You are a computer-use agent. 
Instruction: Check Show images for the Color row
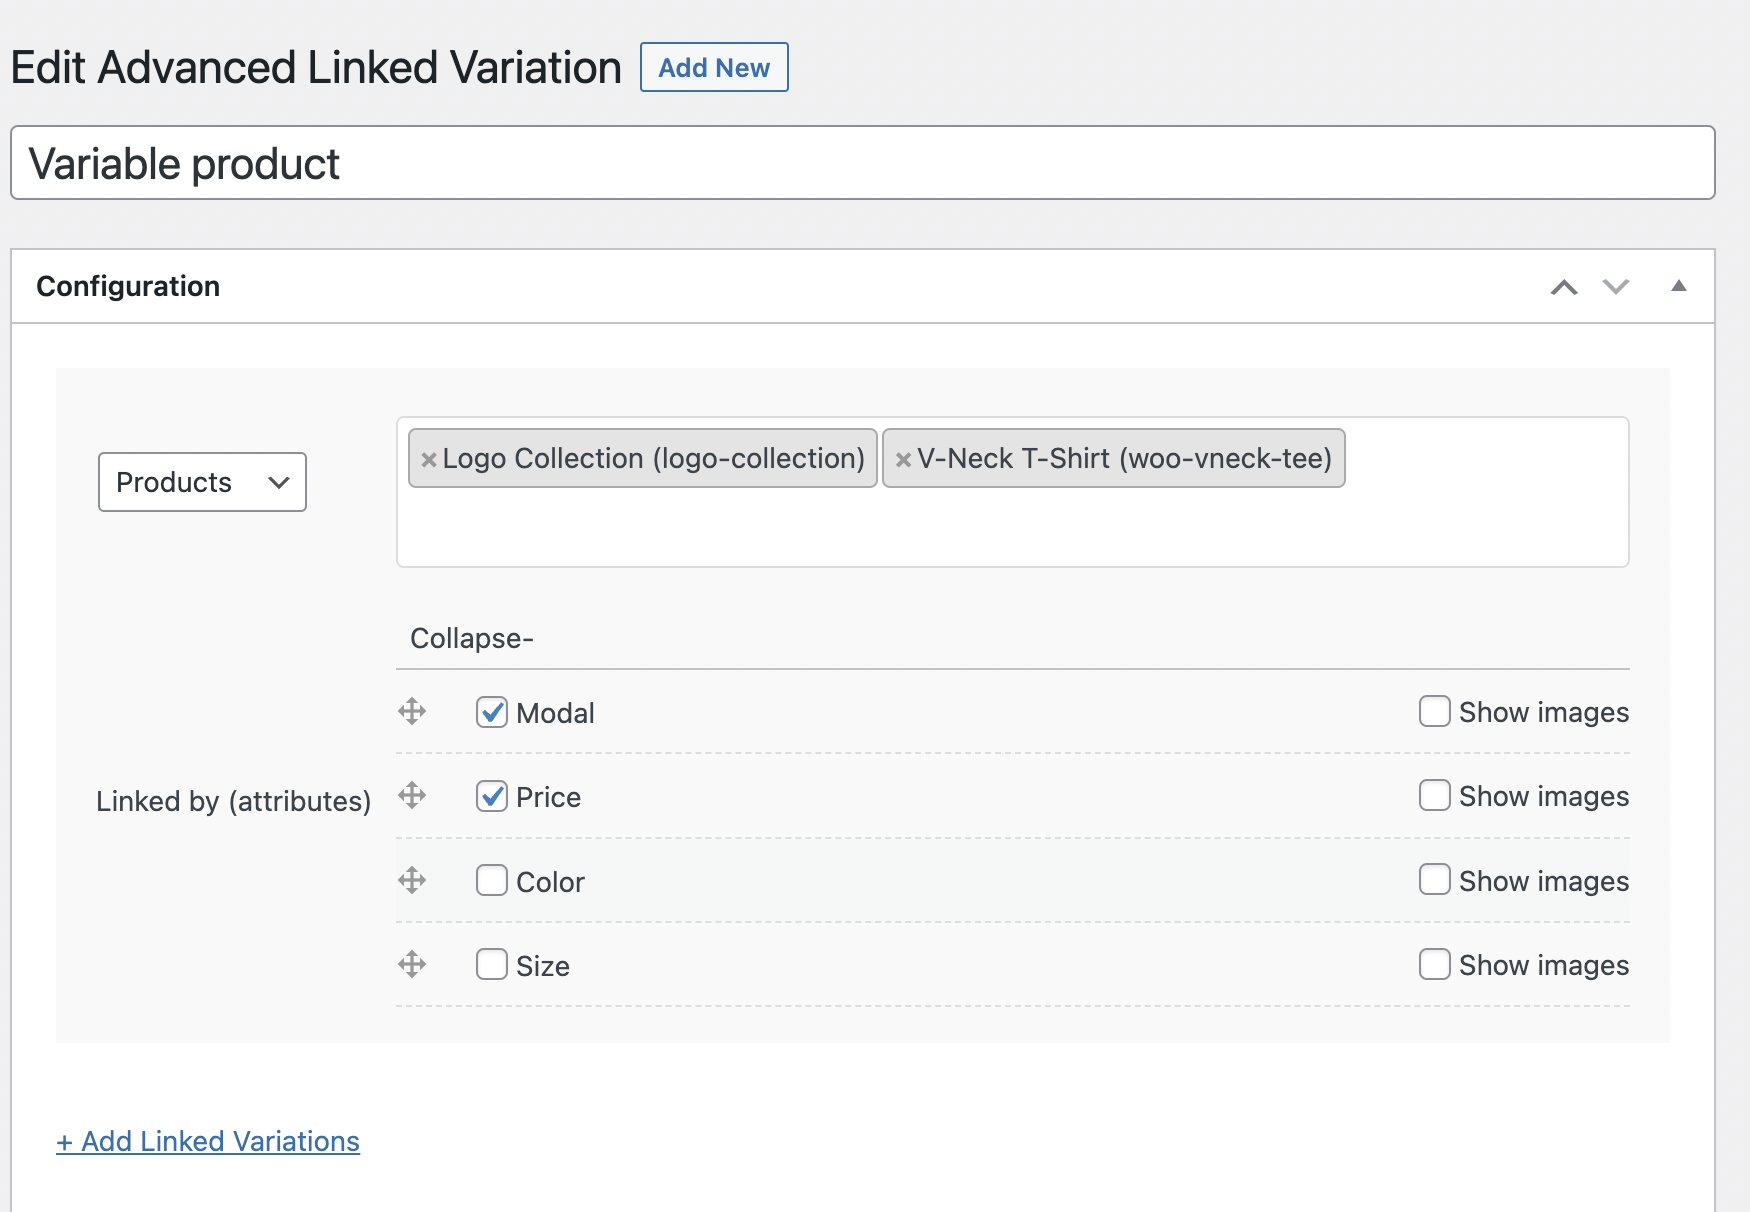point(1435,879)
